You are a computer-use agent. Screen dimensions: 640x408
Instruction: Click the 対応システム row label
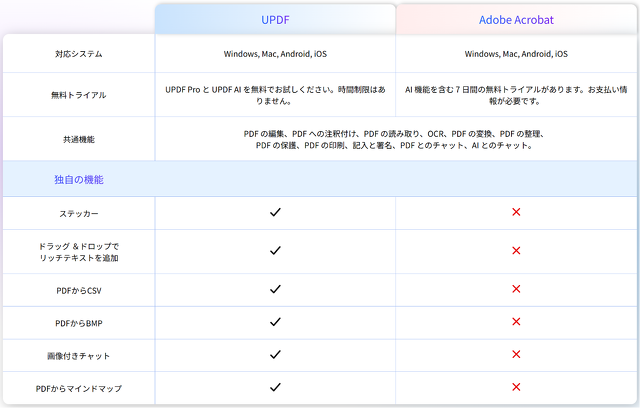pyautogui.click(x=79, y=54)
